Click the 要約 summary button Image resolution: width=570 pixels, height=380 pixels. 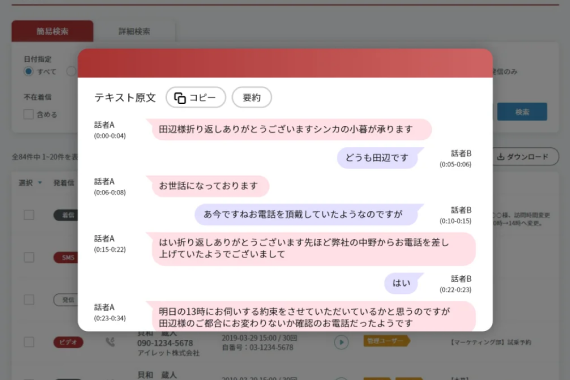click(x=252, y=97)
